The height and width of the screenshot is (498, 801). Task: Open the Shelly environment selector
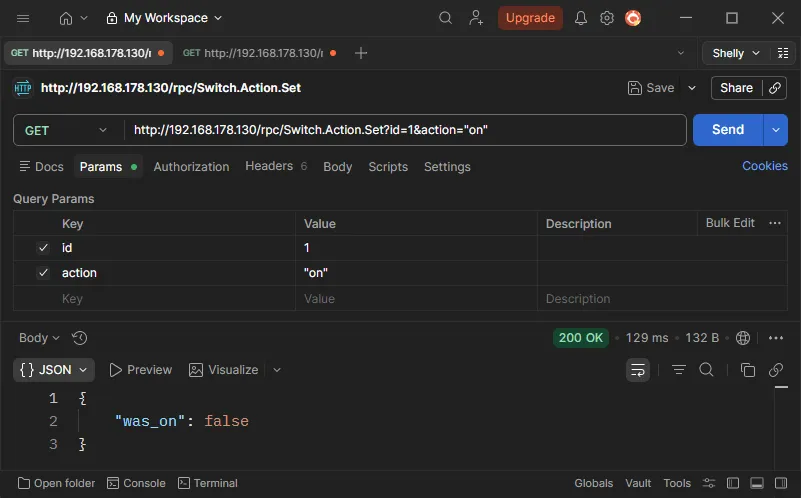[x=736, y=53]
